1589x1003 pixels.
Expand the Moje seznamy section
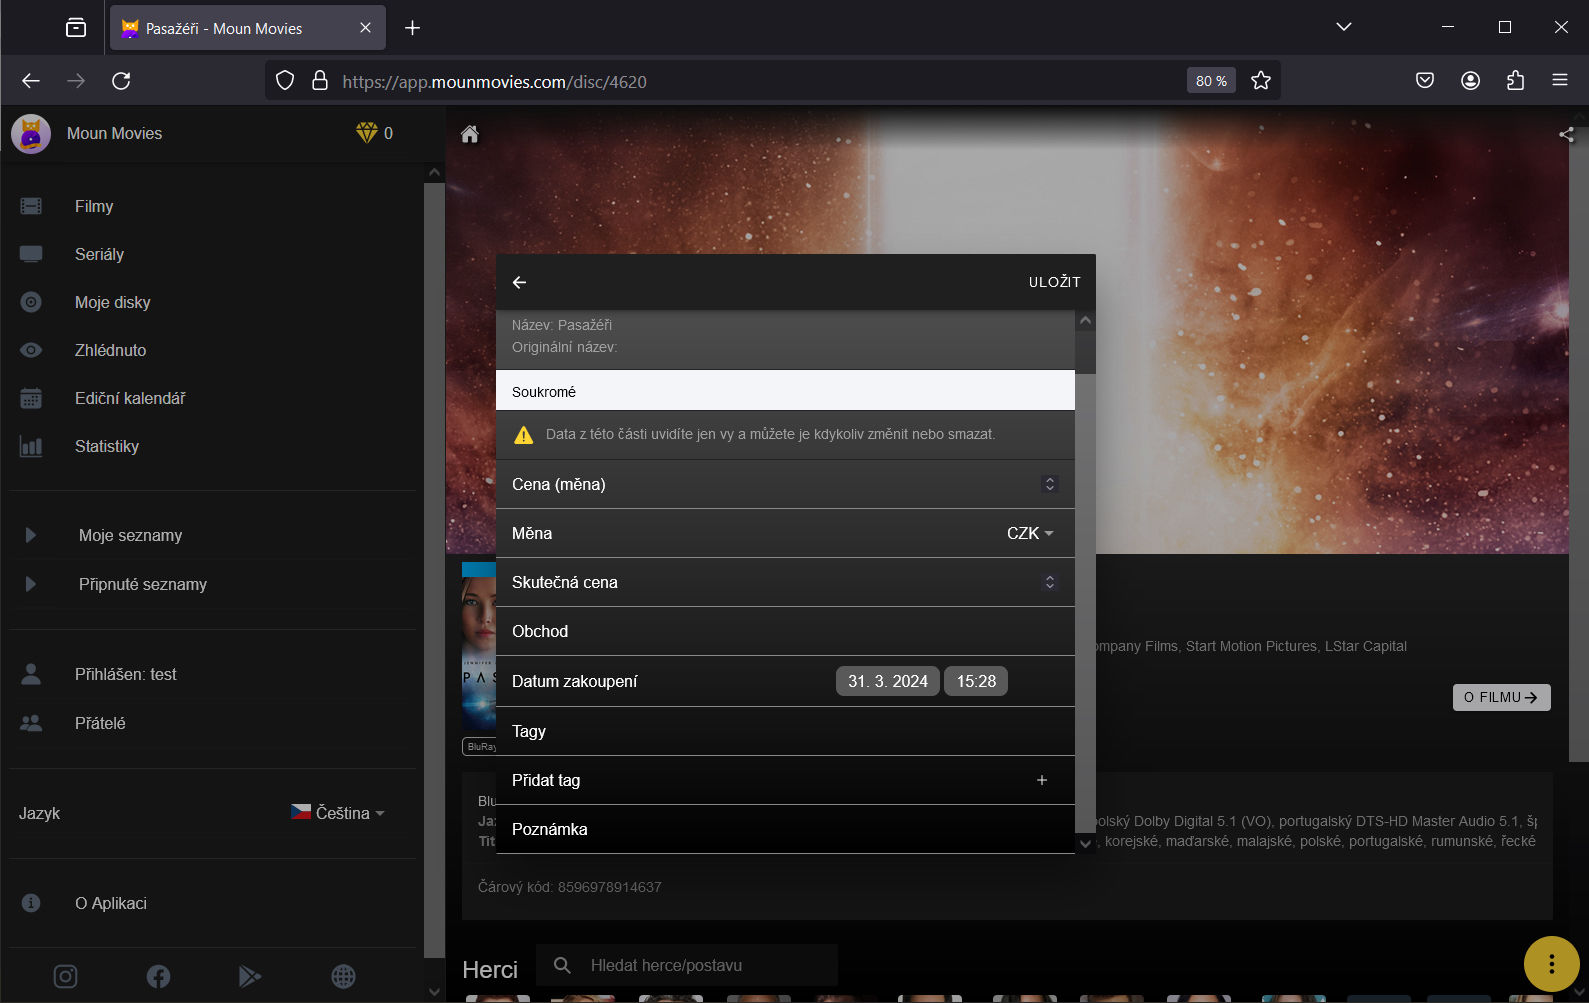(x=31, y=535)
